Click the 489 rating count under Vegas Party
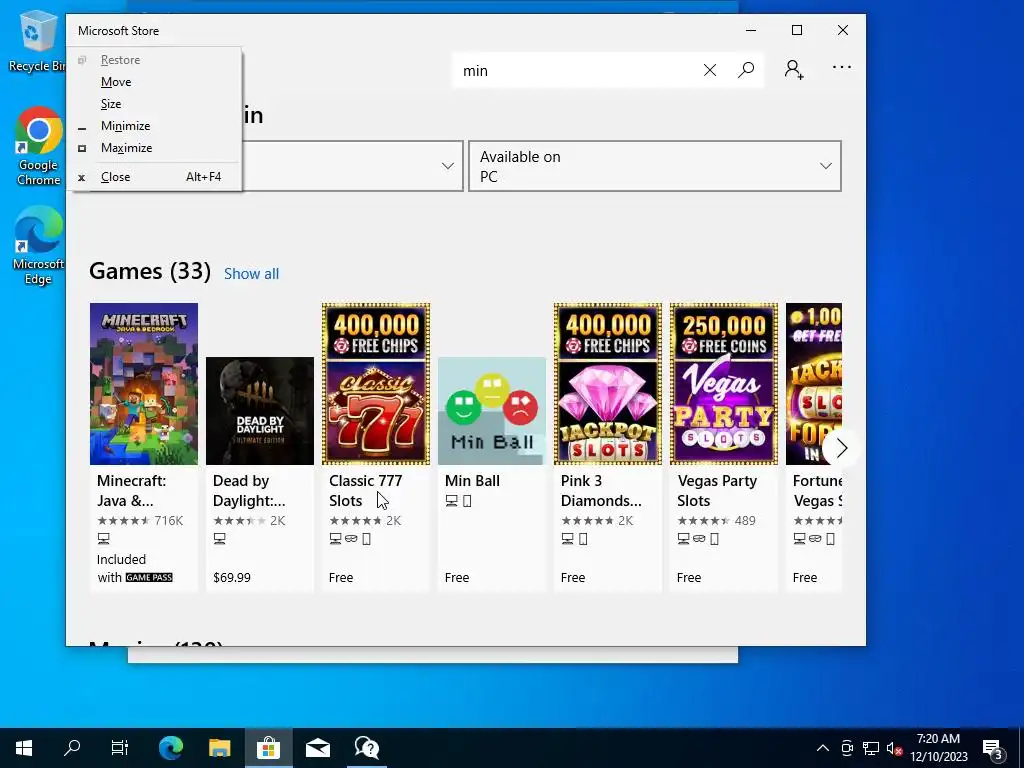 tap(744, 520)
